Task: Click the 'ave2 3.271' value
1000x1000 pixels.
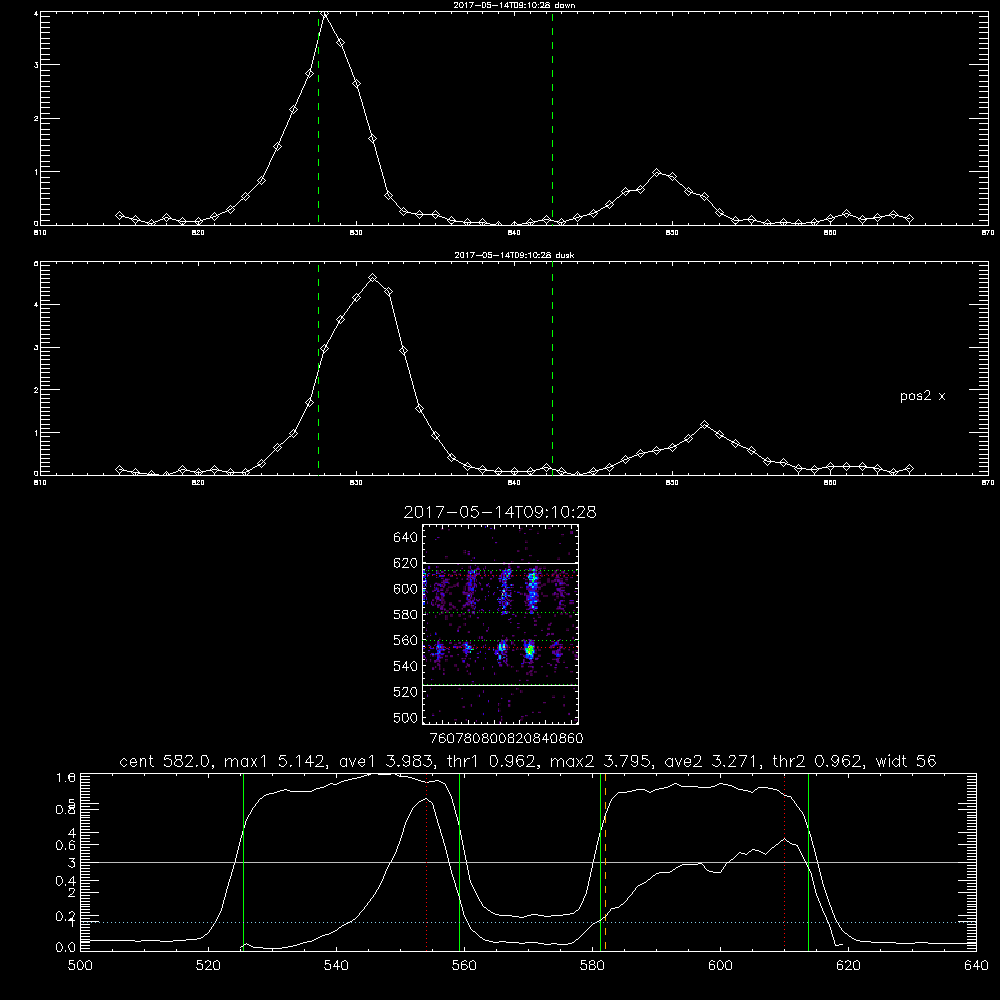Action: tap(713, 761)
